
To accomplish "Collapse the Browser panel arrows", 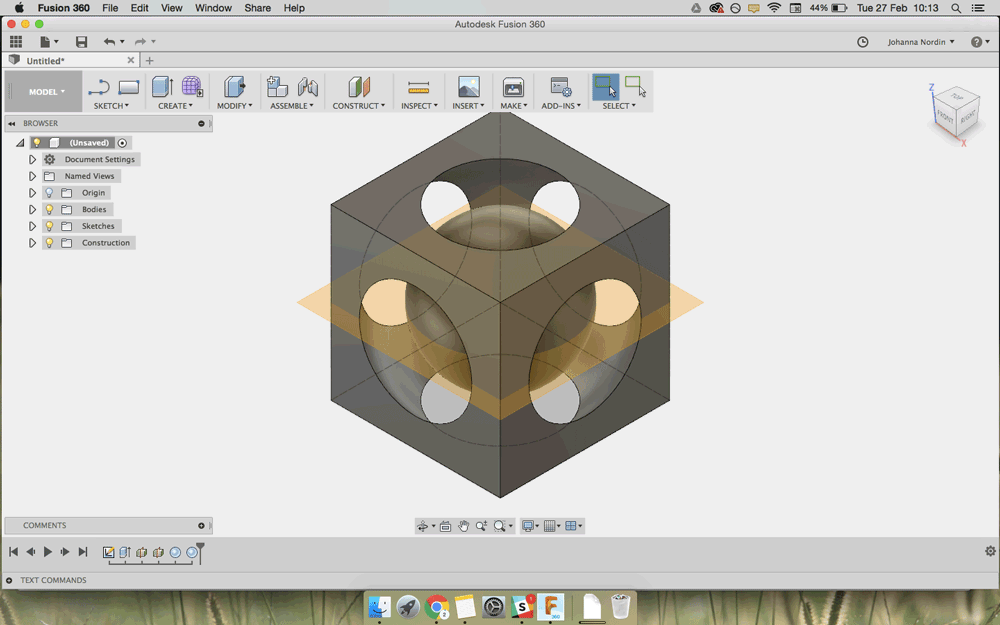I will [x=11, y=123].
